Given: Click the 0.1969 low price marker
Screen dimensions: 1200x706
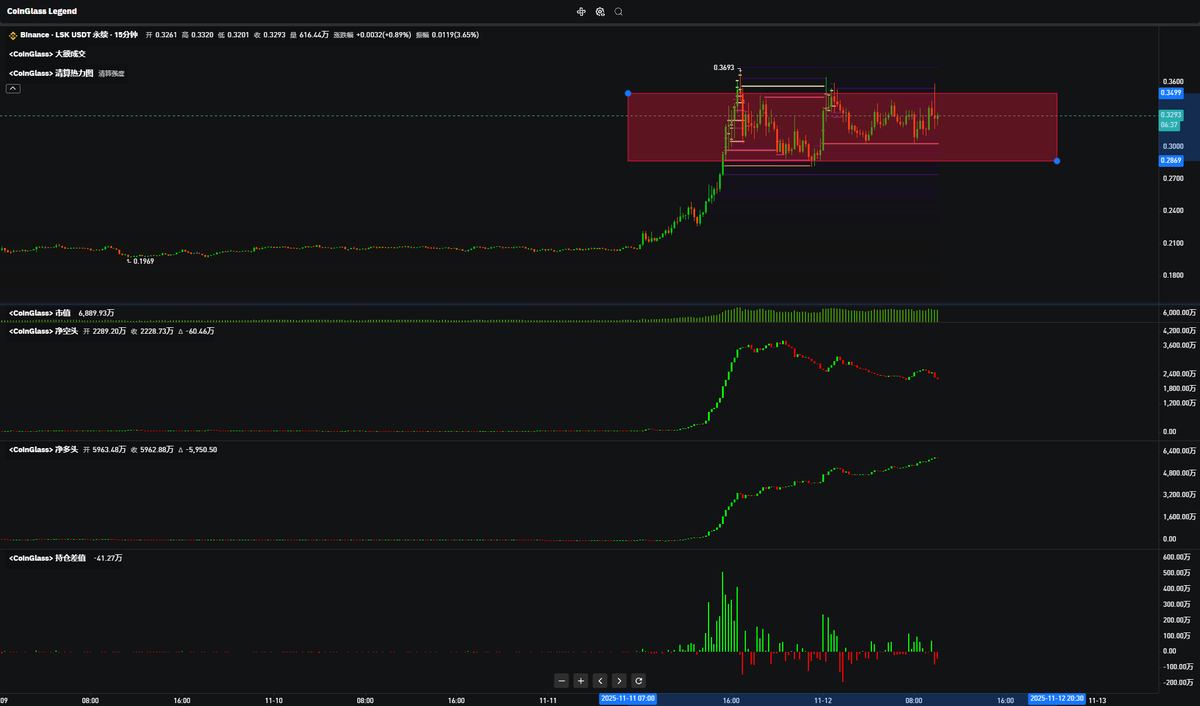Looking at the screenshot, I should (144, 261).
